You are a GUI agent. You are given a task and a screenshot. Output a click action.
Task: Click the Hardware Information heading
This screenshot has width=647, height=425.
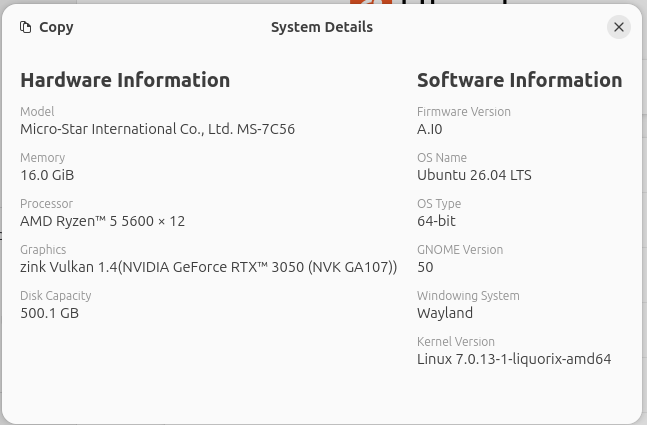(x=125, y=80)
